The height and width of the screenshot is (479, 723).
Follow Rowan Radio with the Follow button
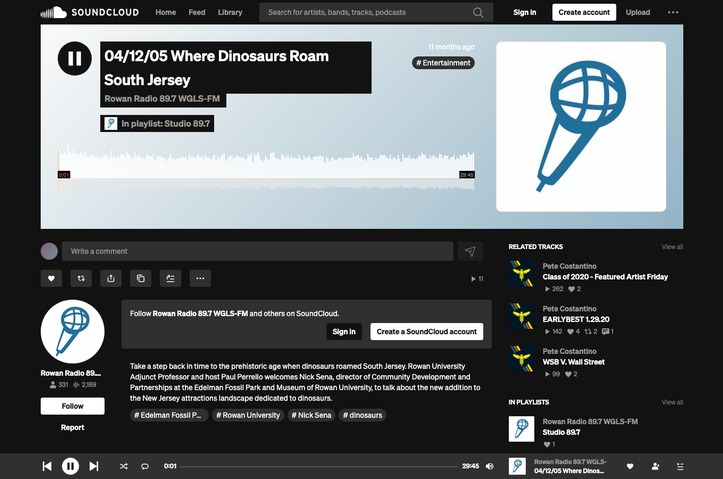72,406
